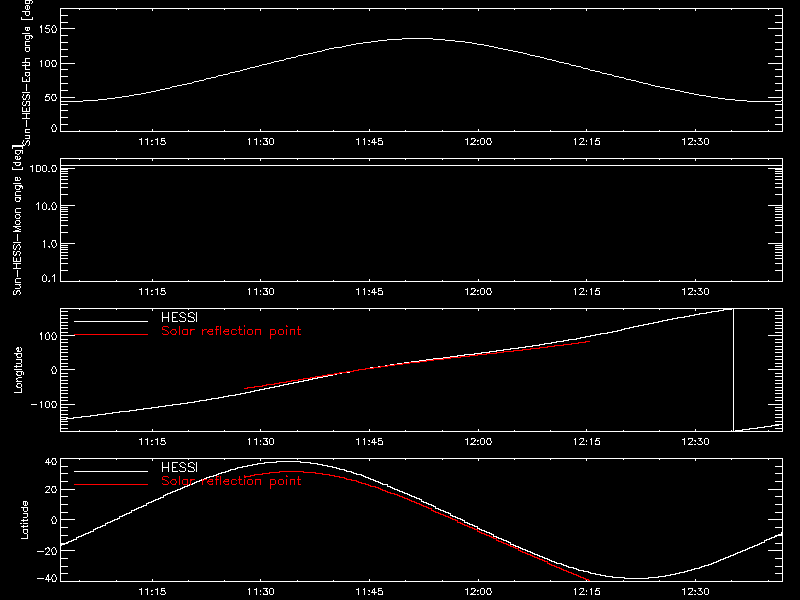Viewport: 800px width, 600px height.
Task: Click the 20 tick label on Latitude plot
Action: click(51, 490)
